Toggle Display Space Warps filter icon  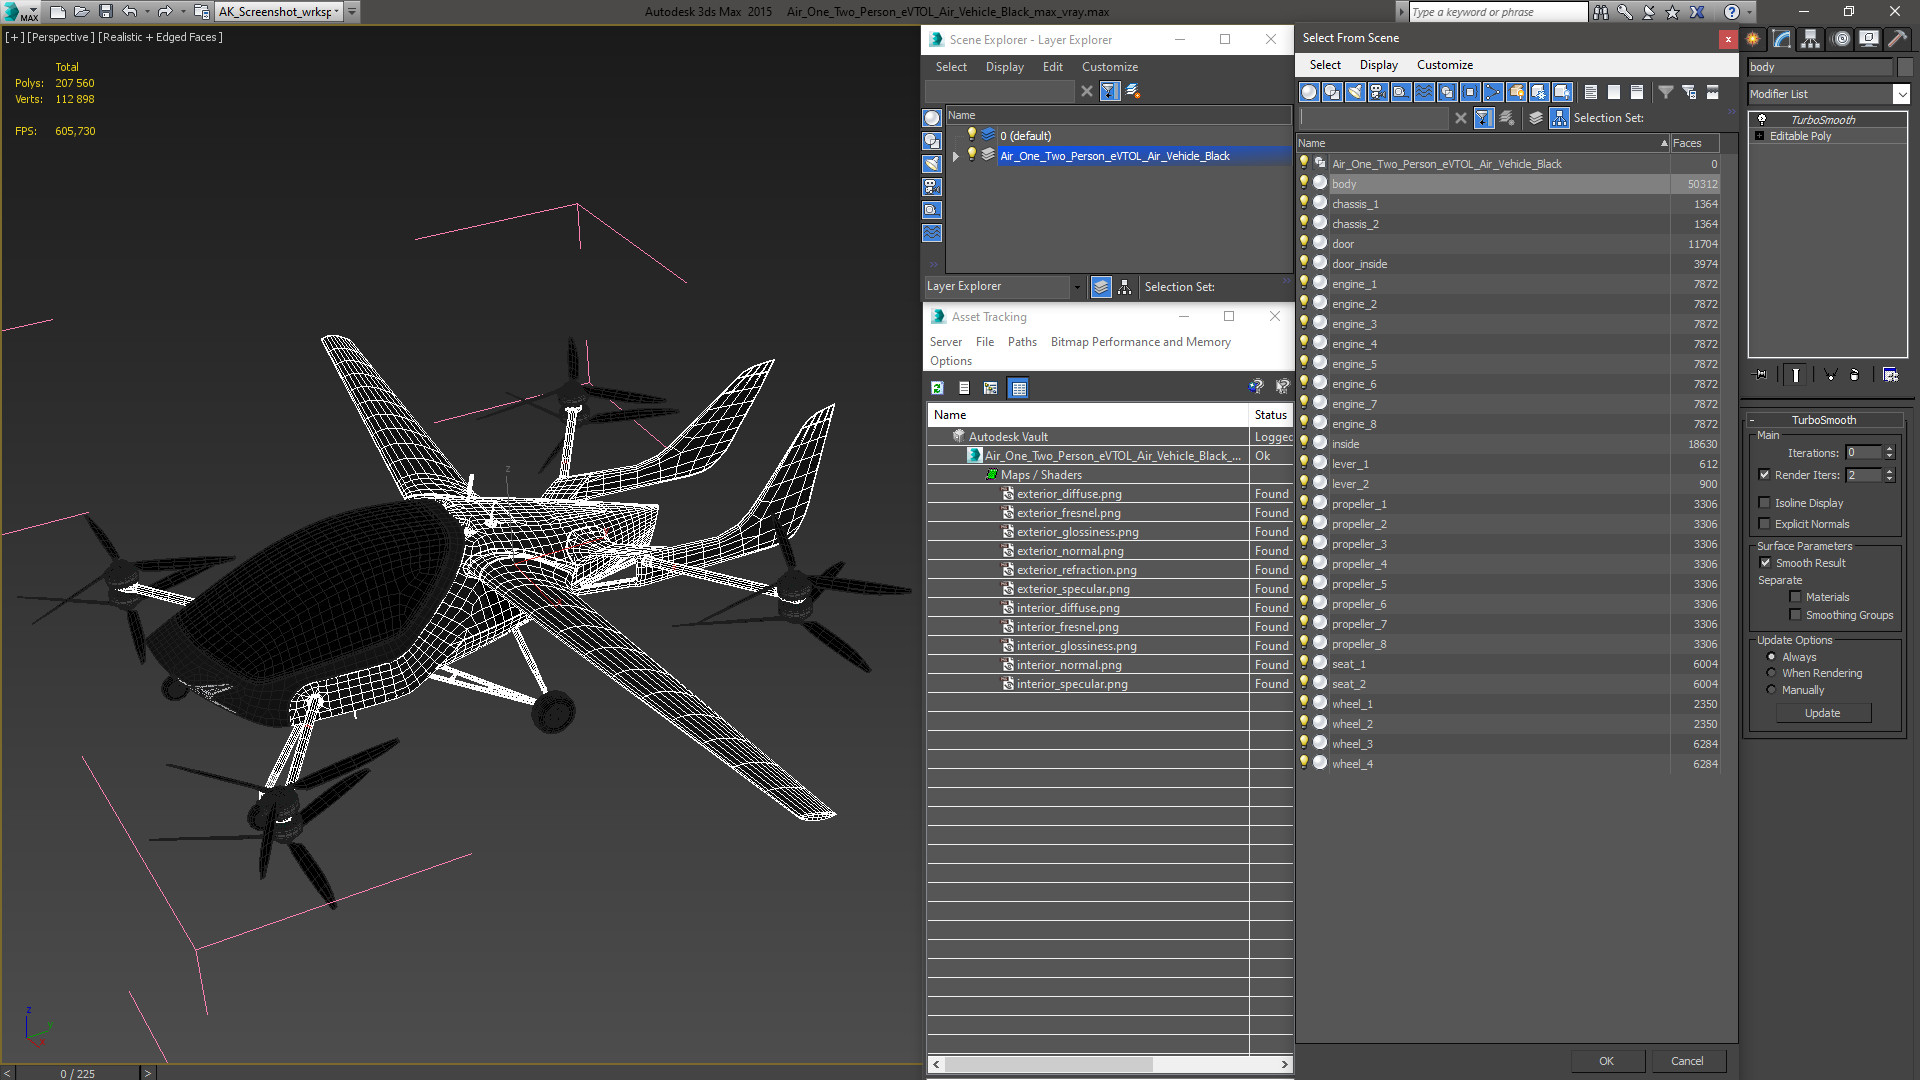tap(1424, 92)
